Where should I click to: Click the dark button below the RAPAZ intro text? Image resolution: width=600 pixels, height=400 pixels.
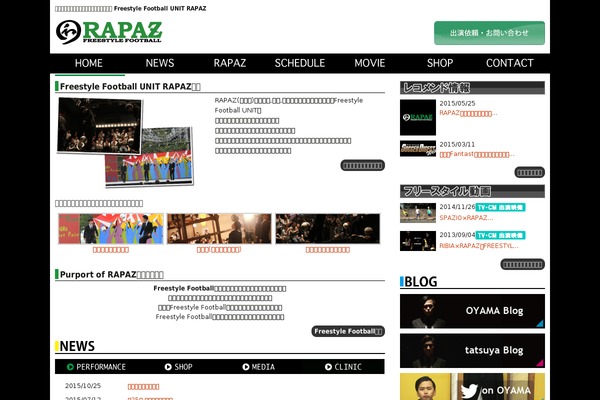click(362, 165)
